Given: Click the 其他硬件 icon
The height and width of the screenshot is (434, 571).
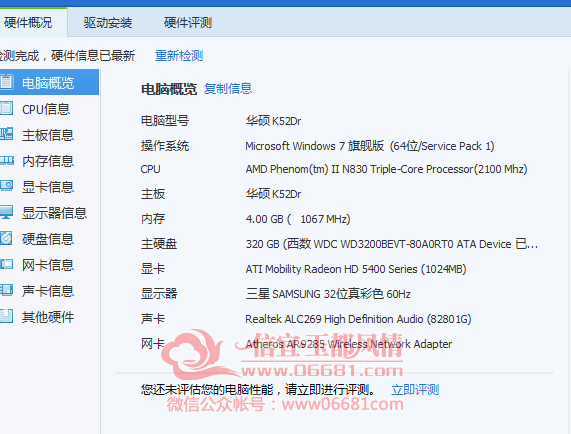Looking at the screenshot, I should [x=7, y=316].
